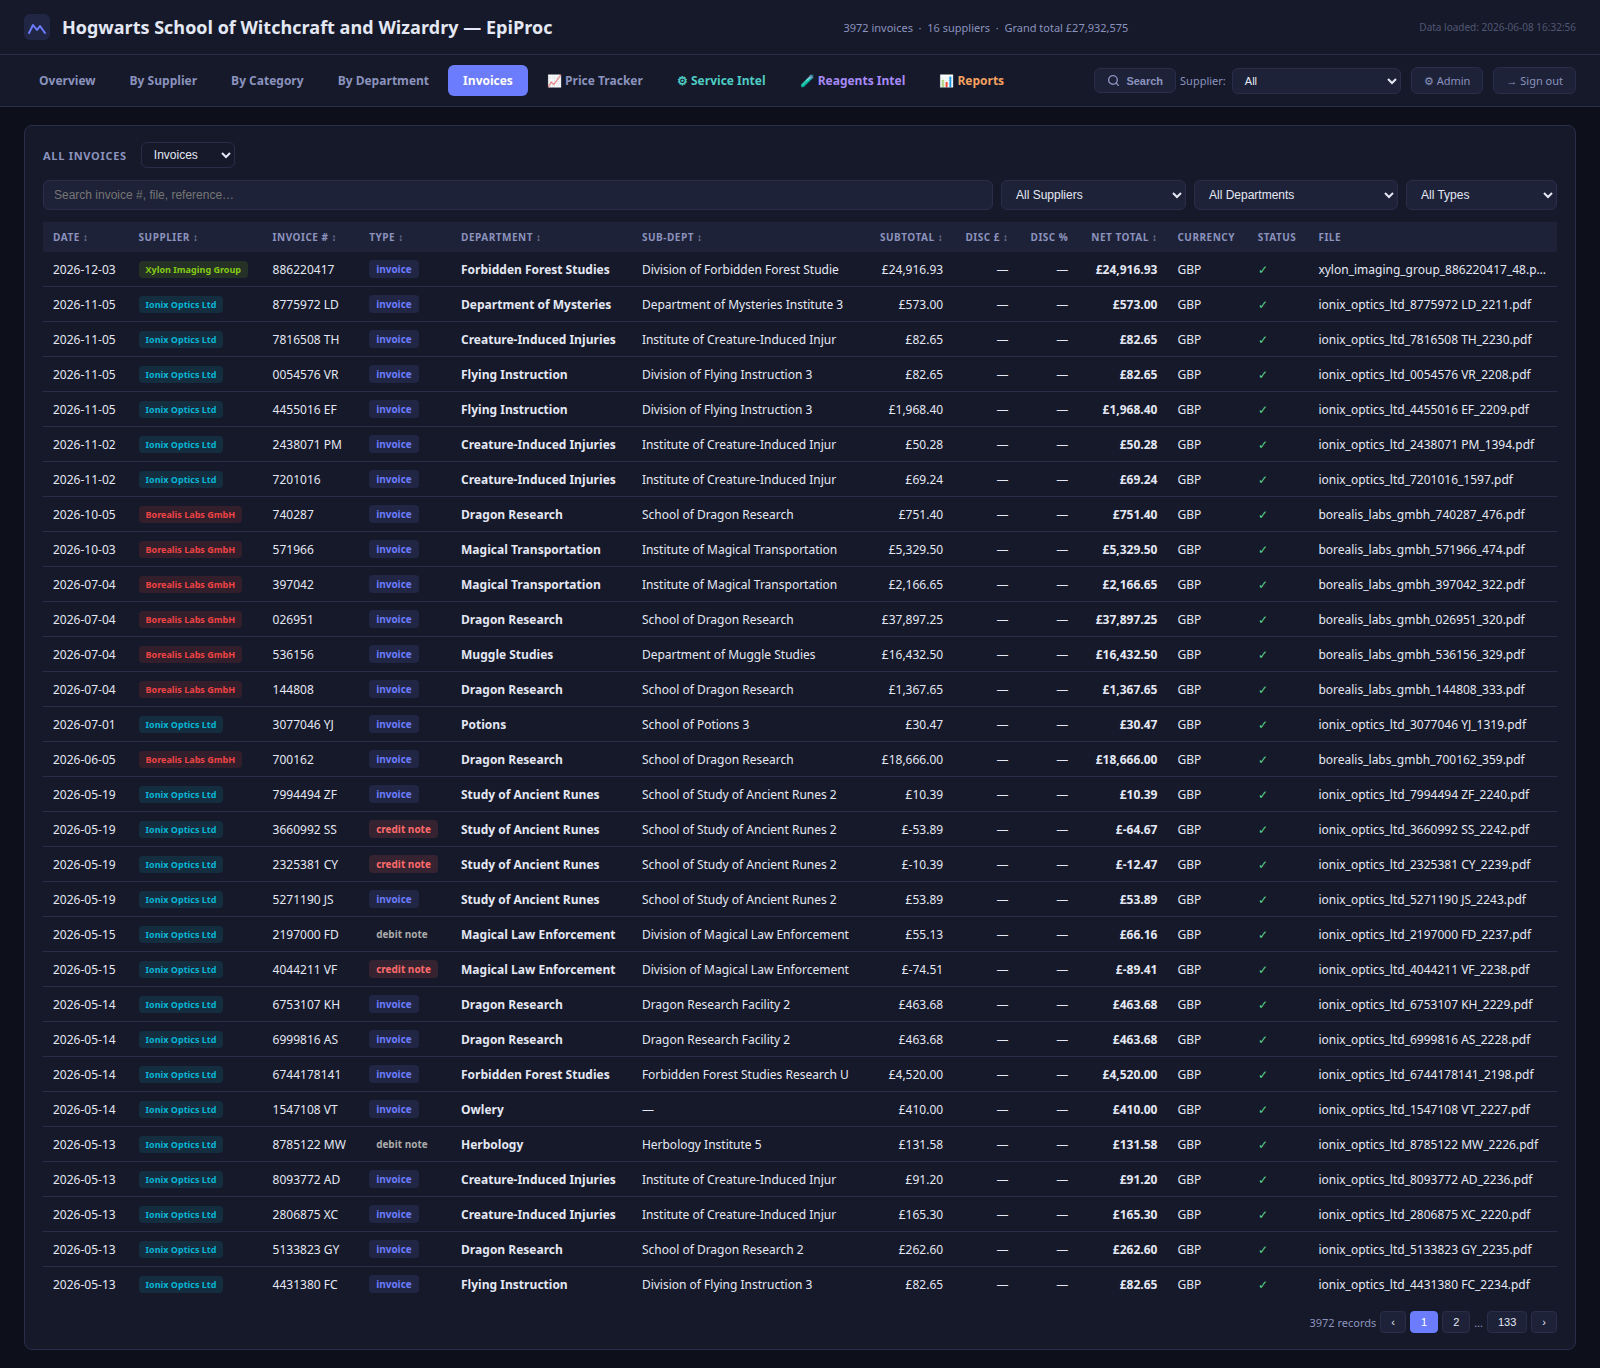
Task: Click the pencil icon on Reagents Intel
Action: click(807, 81)
